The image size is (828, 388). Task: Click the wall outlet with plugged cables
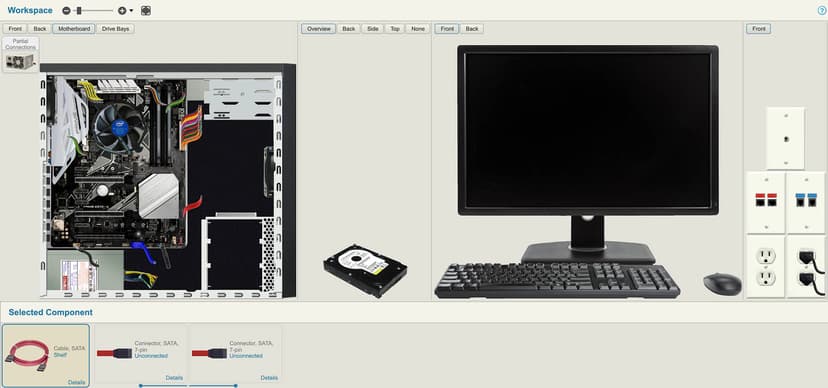point(806,267)
